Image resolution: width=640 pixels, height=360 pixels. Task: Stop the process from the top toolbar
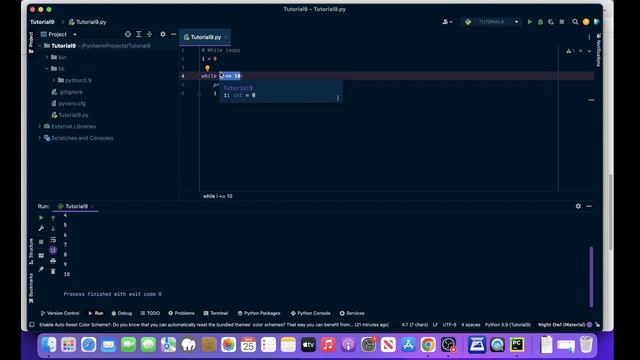click(x=562, y=22)
